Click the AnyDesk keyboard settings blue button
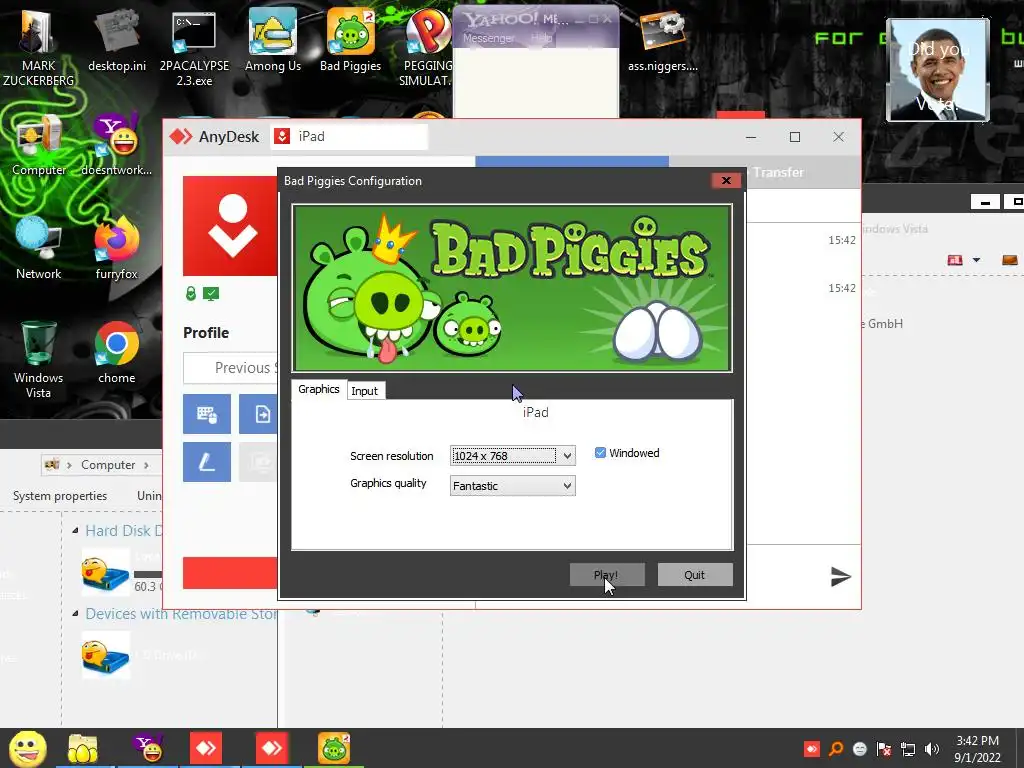 206,414
